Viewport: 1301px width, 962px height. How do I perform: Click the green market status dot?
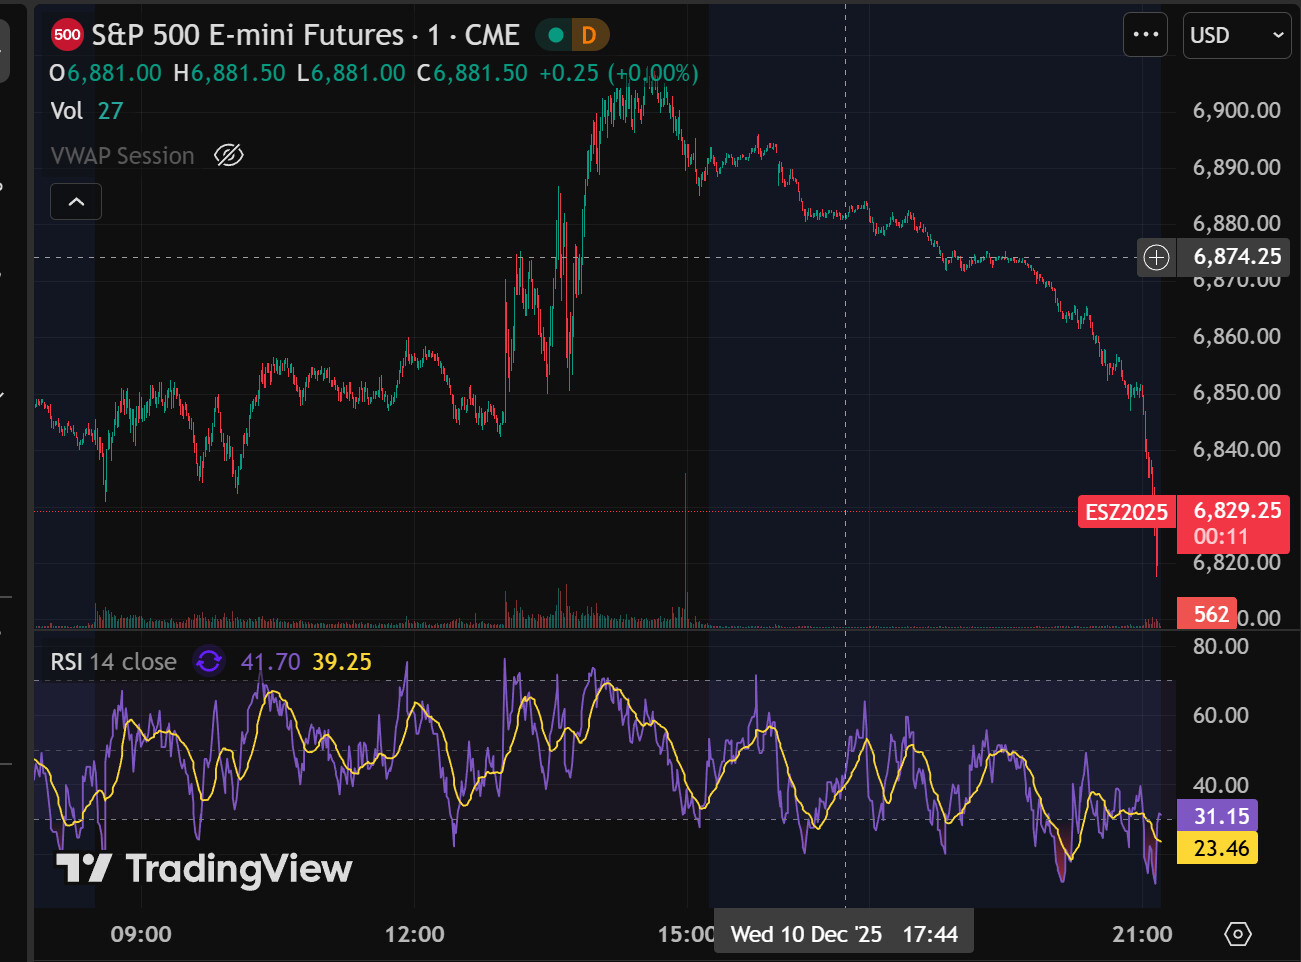(556, 36)
